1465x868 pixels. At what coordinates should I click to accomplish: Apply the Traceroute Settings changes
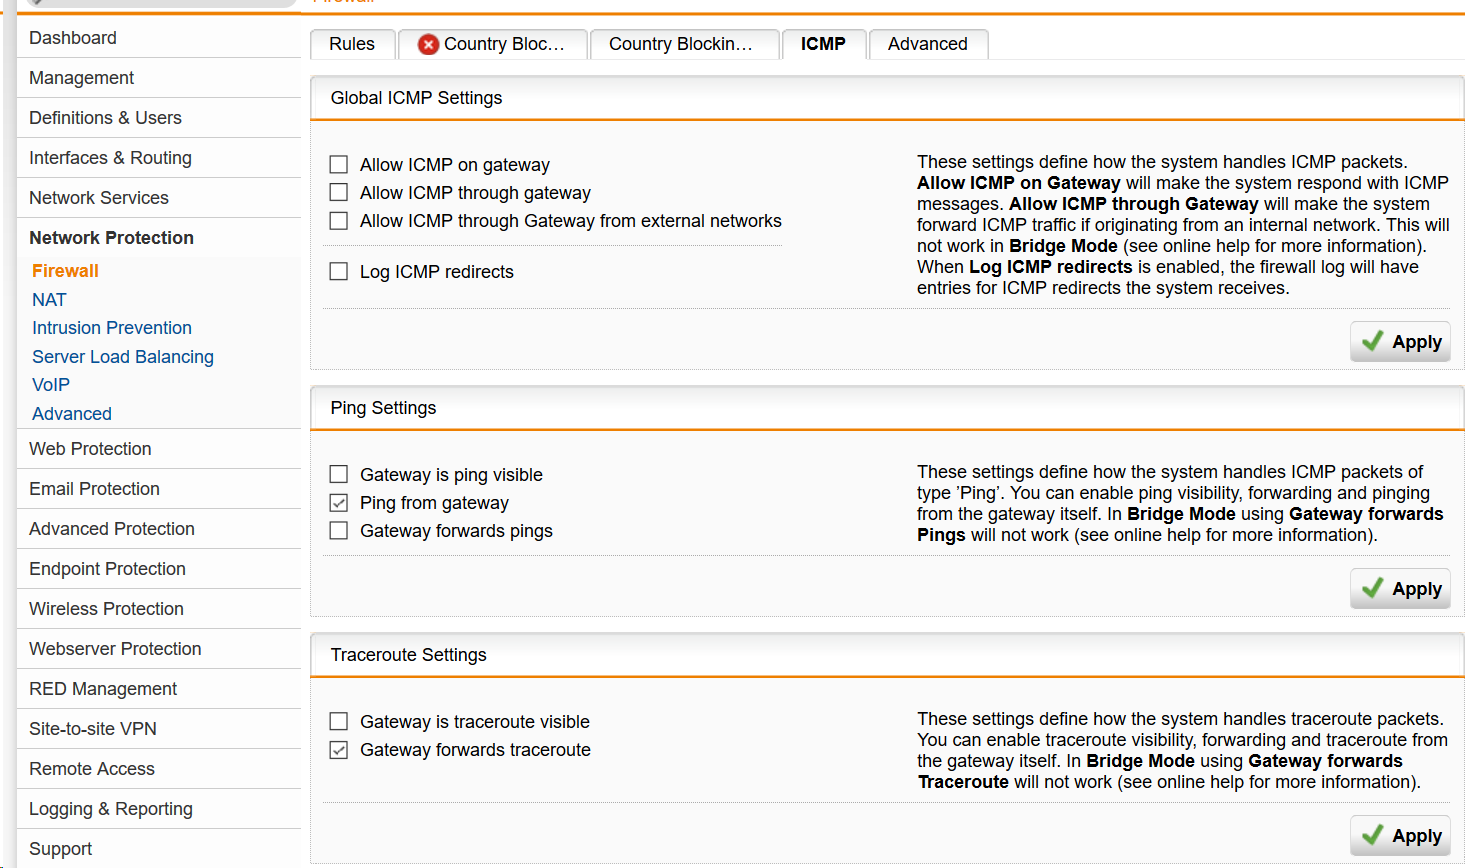(x=1400, y=836)
